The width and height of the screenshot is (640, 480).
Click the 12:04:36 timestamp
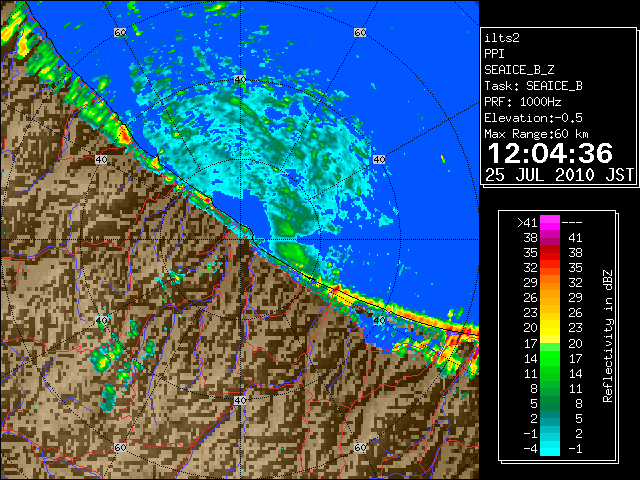[550, 153]
